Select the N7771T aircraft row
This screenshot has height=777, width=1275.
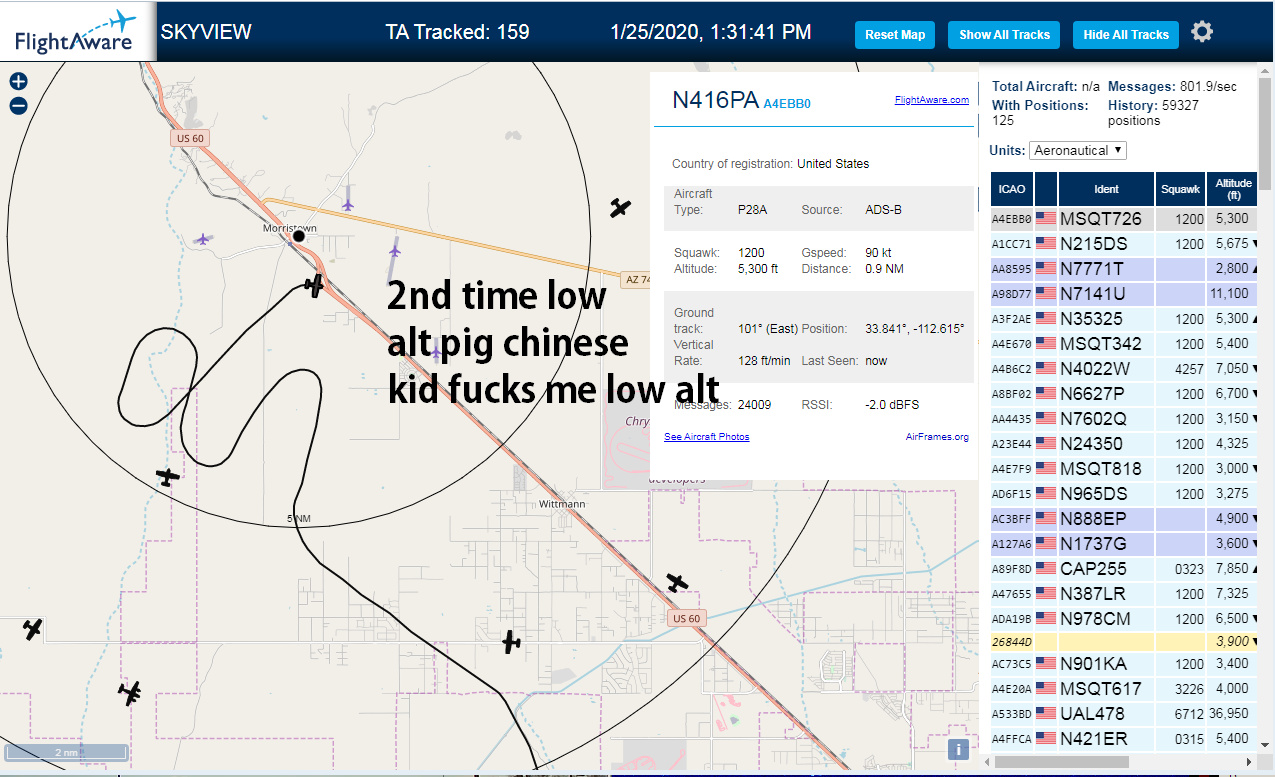(1124, 269)
